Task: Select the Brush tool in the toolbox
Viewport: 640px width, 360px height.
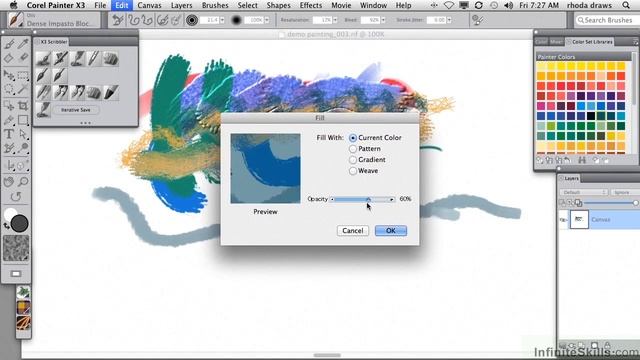Action: coord(9,44)
